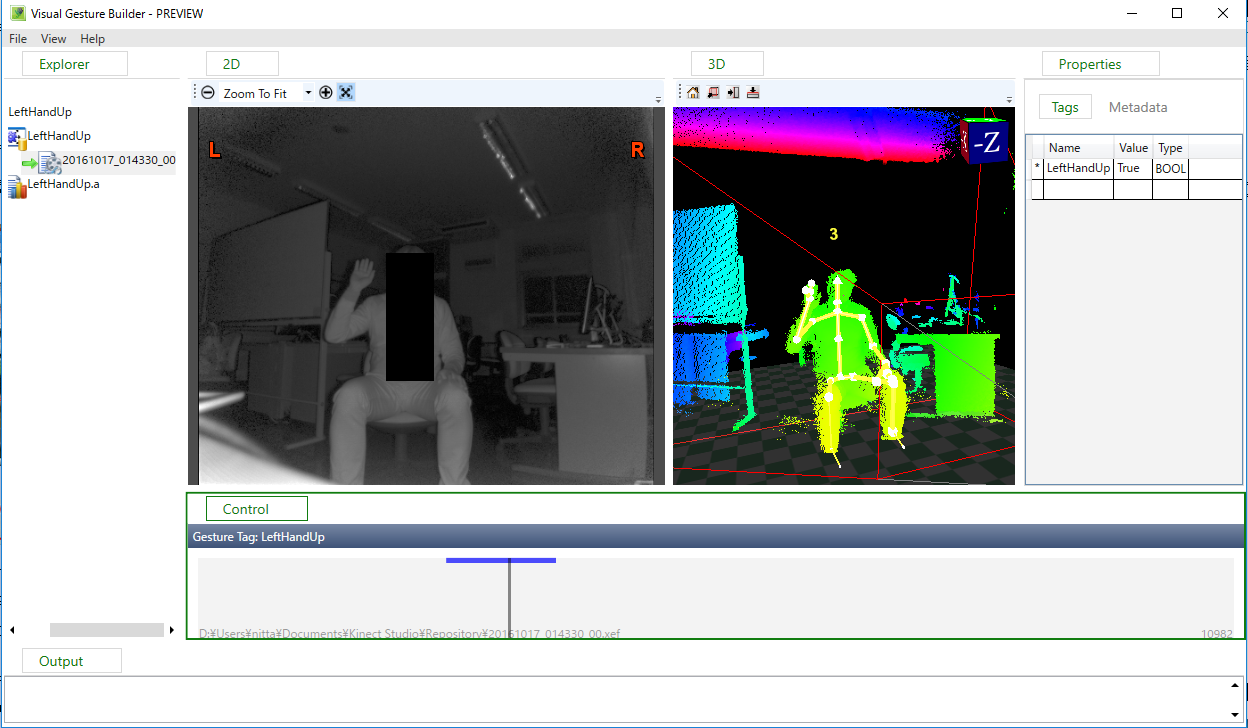Open the File menu
The width and height of the screenshot is (1248, 728).
point(18,39)
